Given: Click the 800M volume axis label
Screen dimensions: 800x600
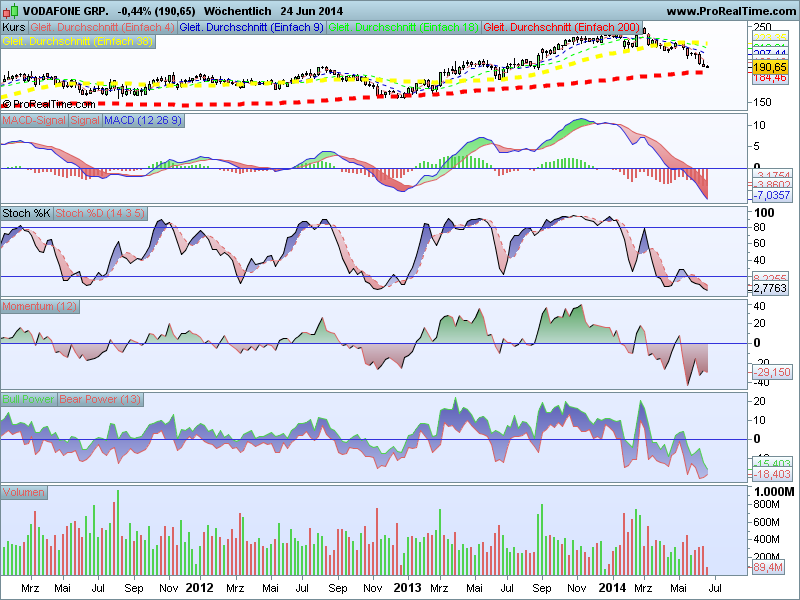Looking at the screenshot, I should [x=766, y=505].
